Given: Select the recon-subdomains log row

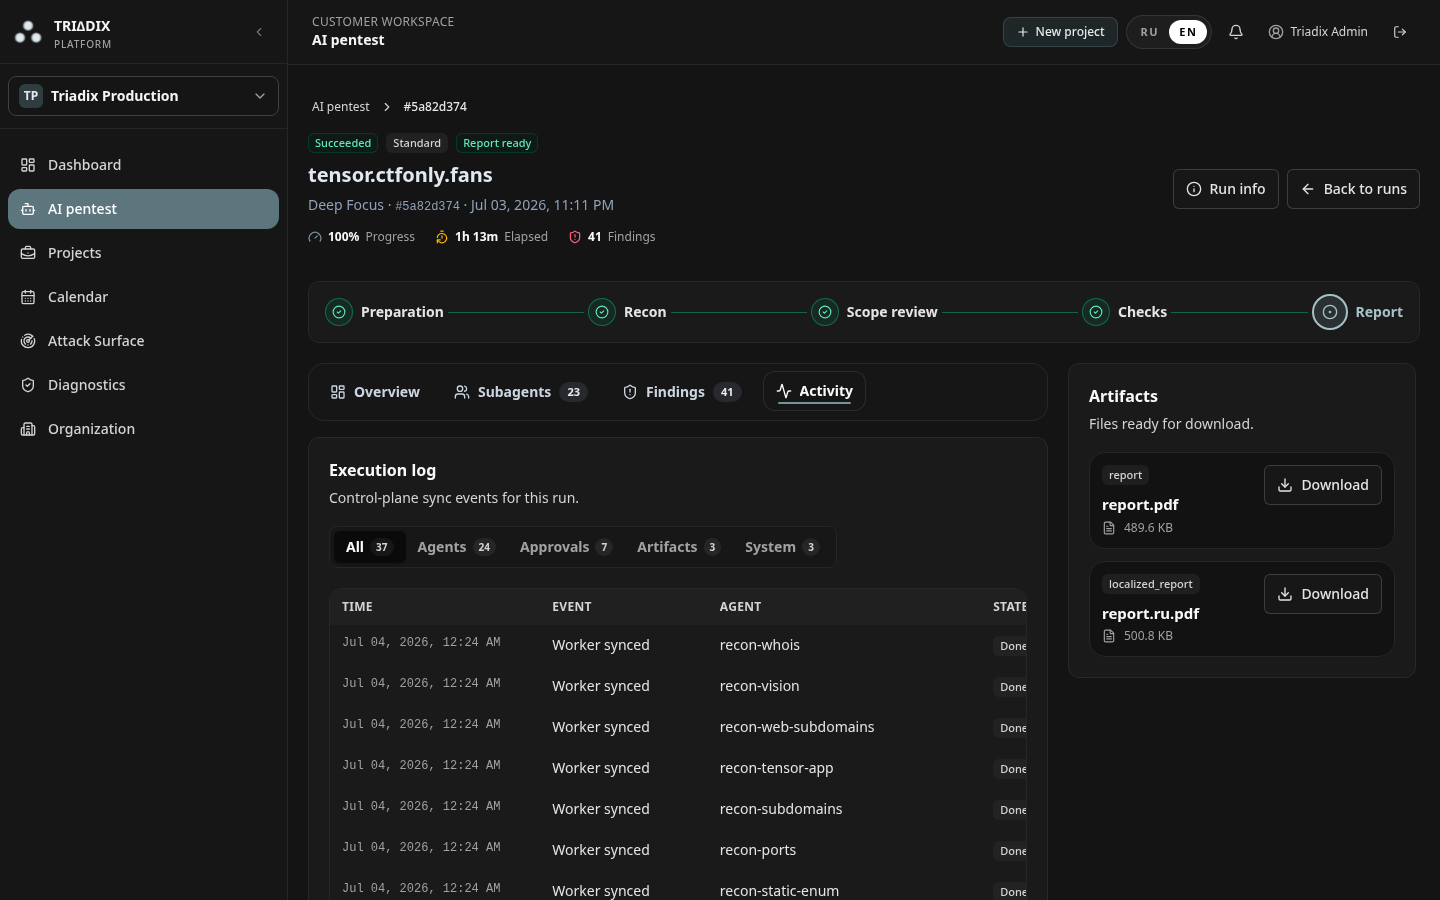Looking at the screenshot, I should pyautogui.click(x=678, y=809).
